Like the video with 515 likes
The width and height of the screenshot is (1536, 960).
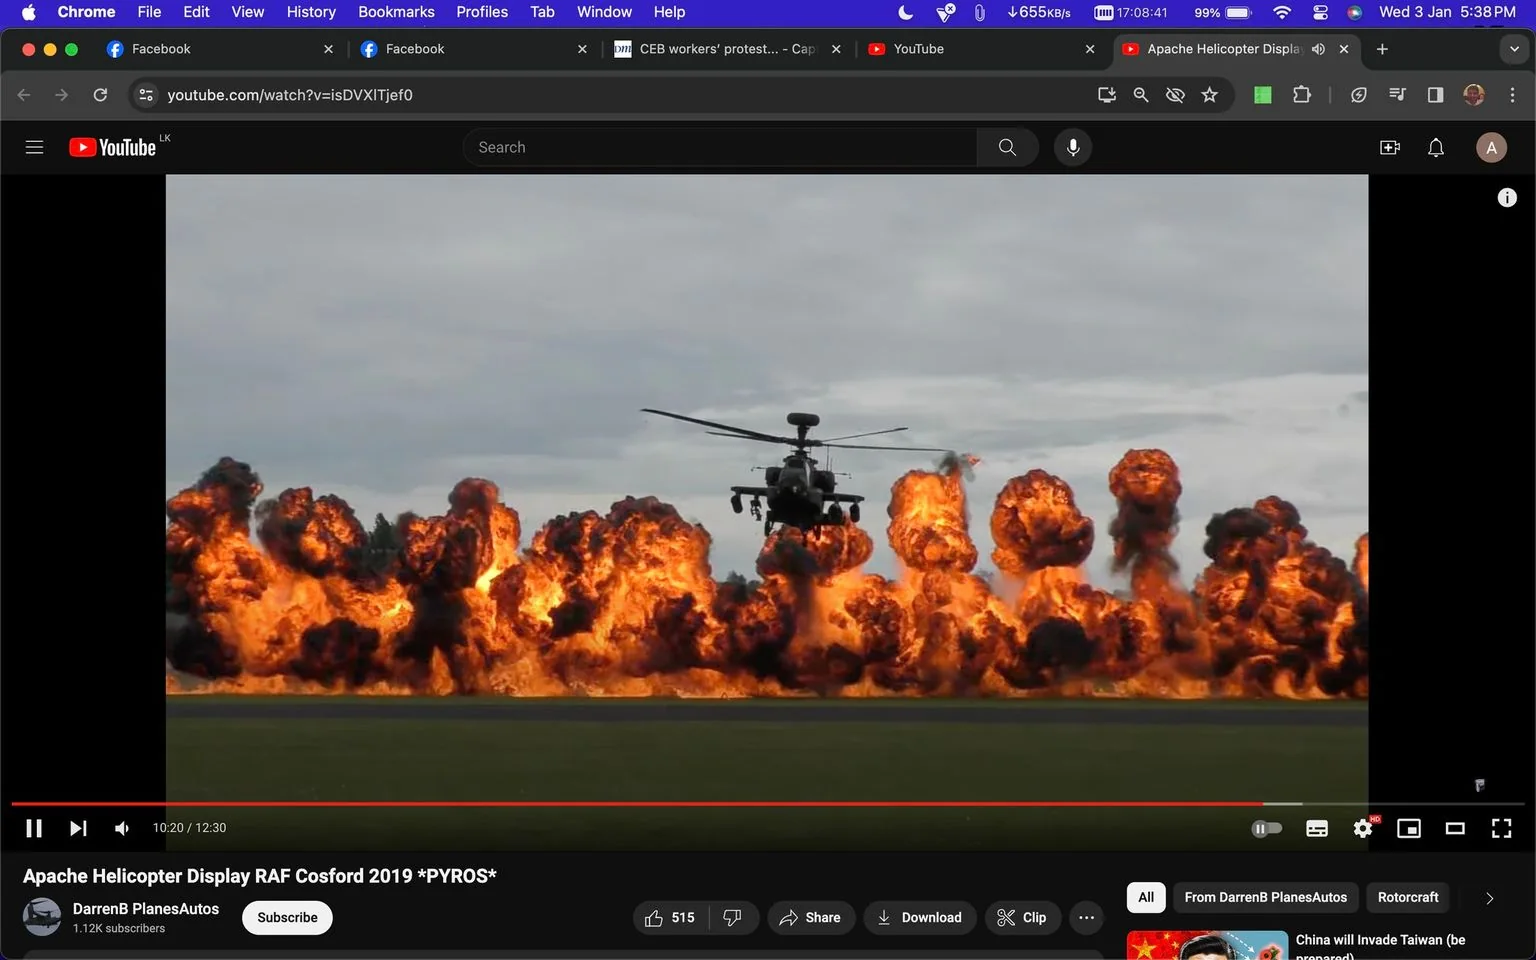(670, 917)
